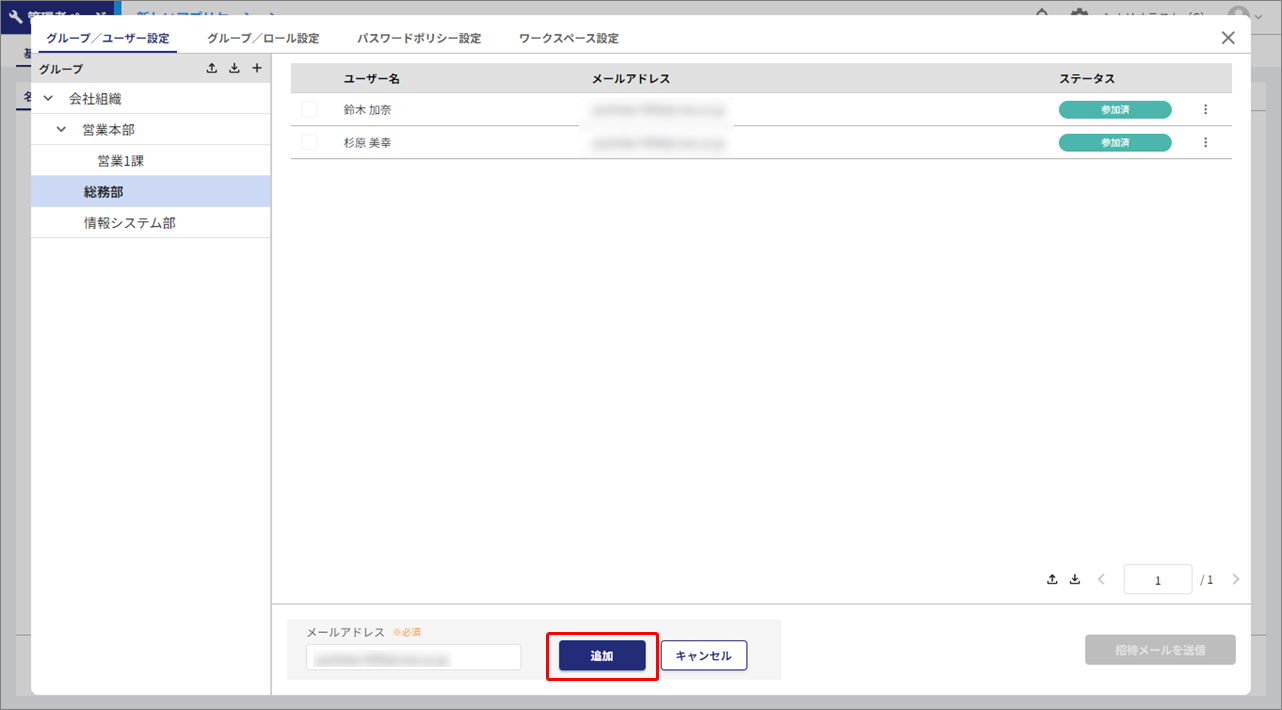1282x710 pixels.
Task: Close the settings dialog with the X icon
Action: click(1228, 38)
